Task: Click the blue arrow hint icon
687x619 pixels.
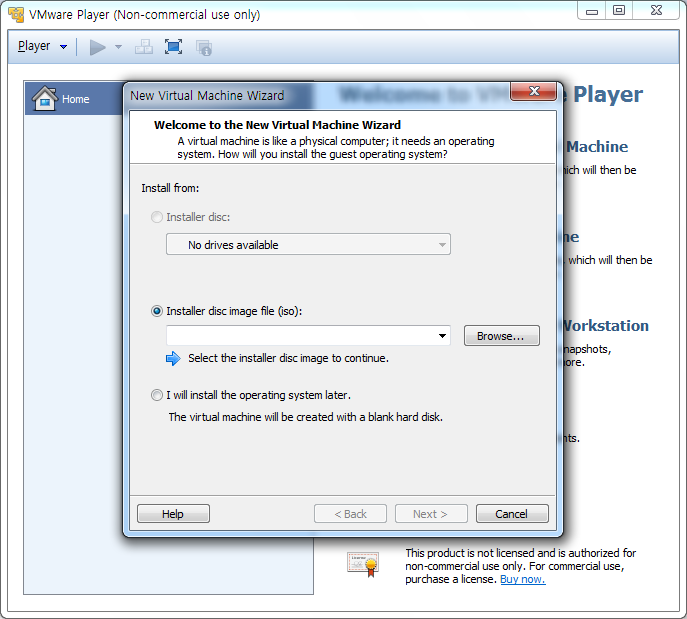Action: [x=173, y=358]
